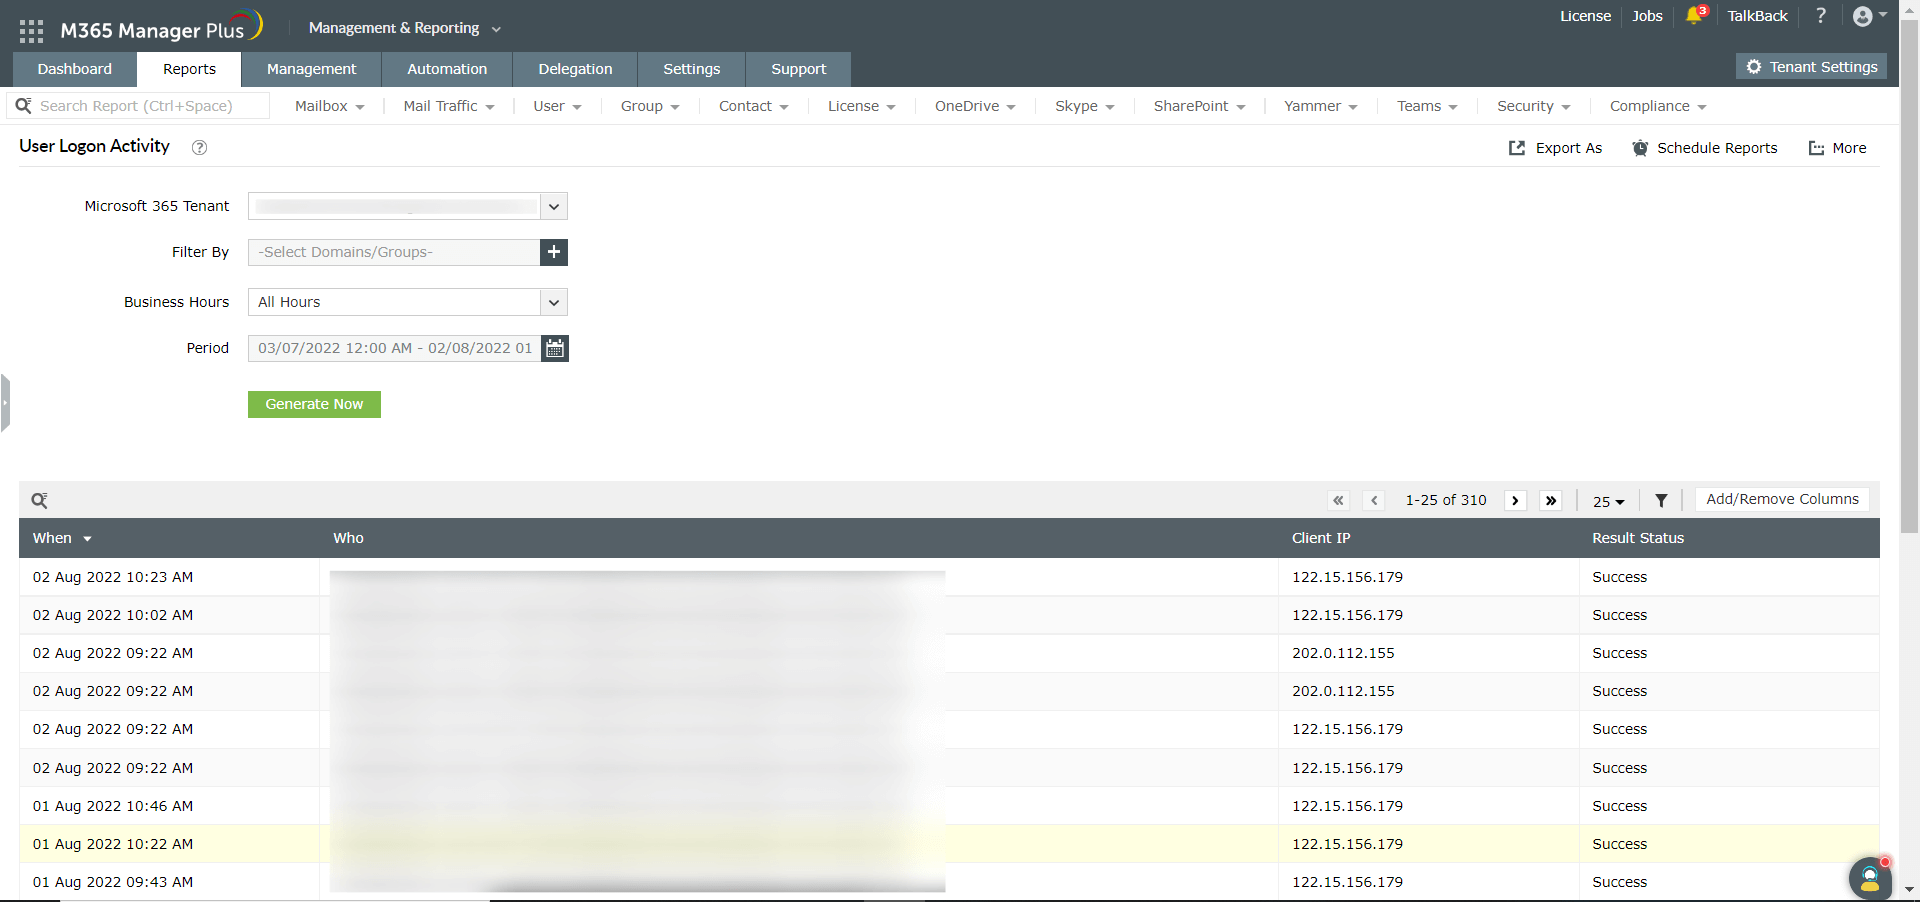Click the Export As icon
1920x902 pixels.
(x=1517, y=148)
